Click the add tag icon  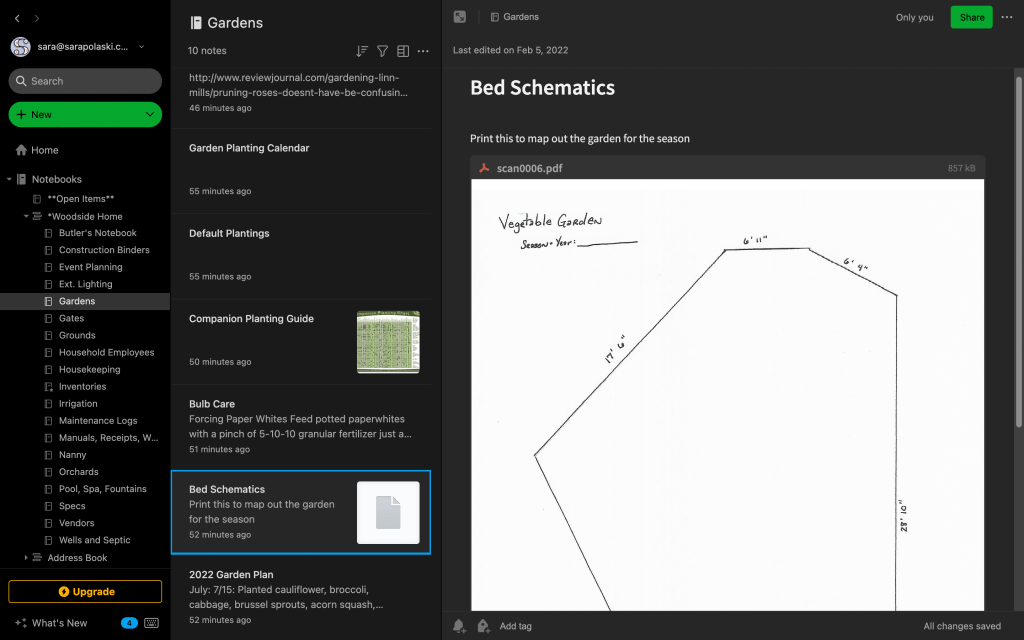[x=483, y=626]
